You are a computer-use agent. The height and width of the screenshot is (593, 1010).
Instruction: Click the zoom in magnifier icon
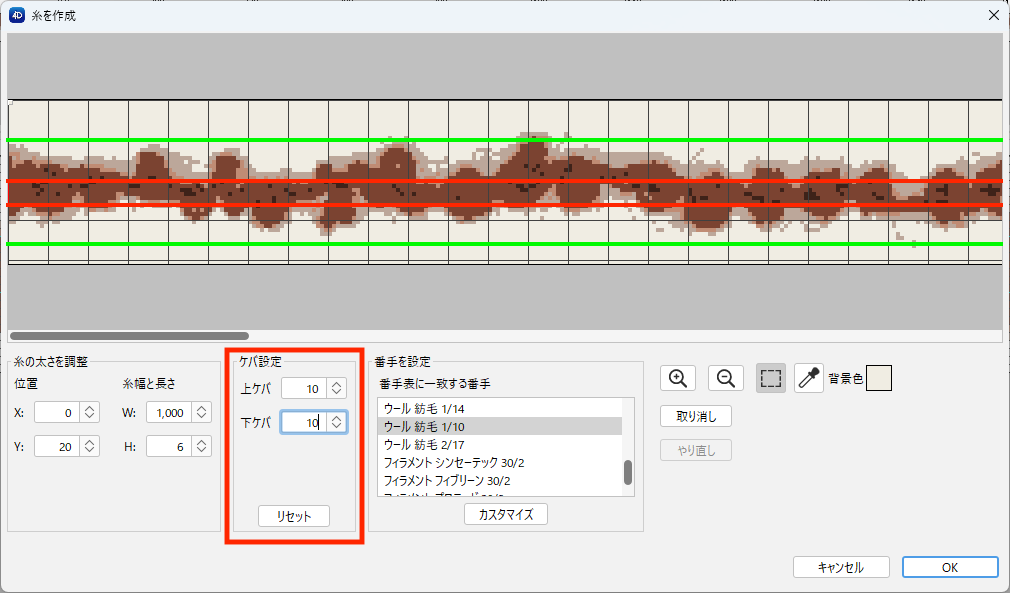[x=678, y=378]
